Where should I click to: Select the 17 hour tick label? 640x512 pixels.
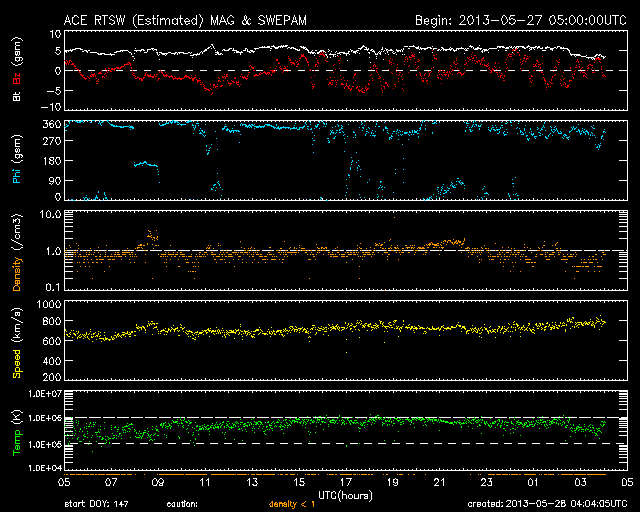pos(345,482)
